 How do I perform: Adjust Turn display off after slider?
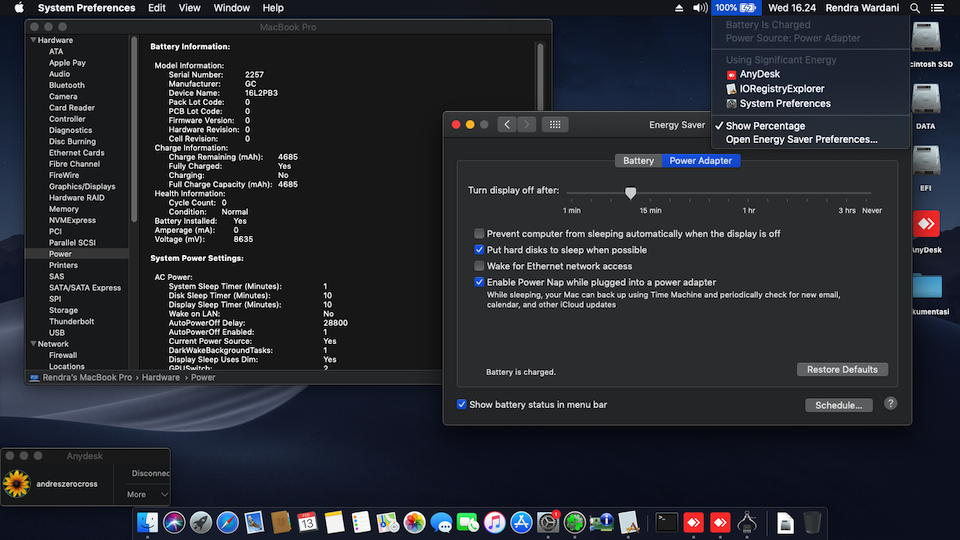[x=630, y=193]
